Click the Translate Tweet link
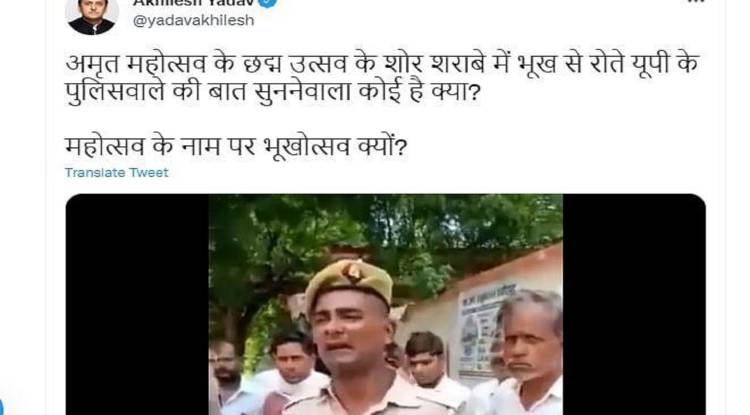This screenshot has height=415, width=750. click(117, 173)
